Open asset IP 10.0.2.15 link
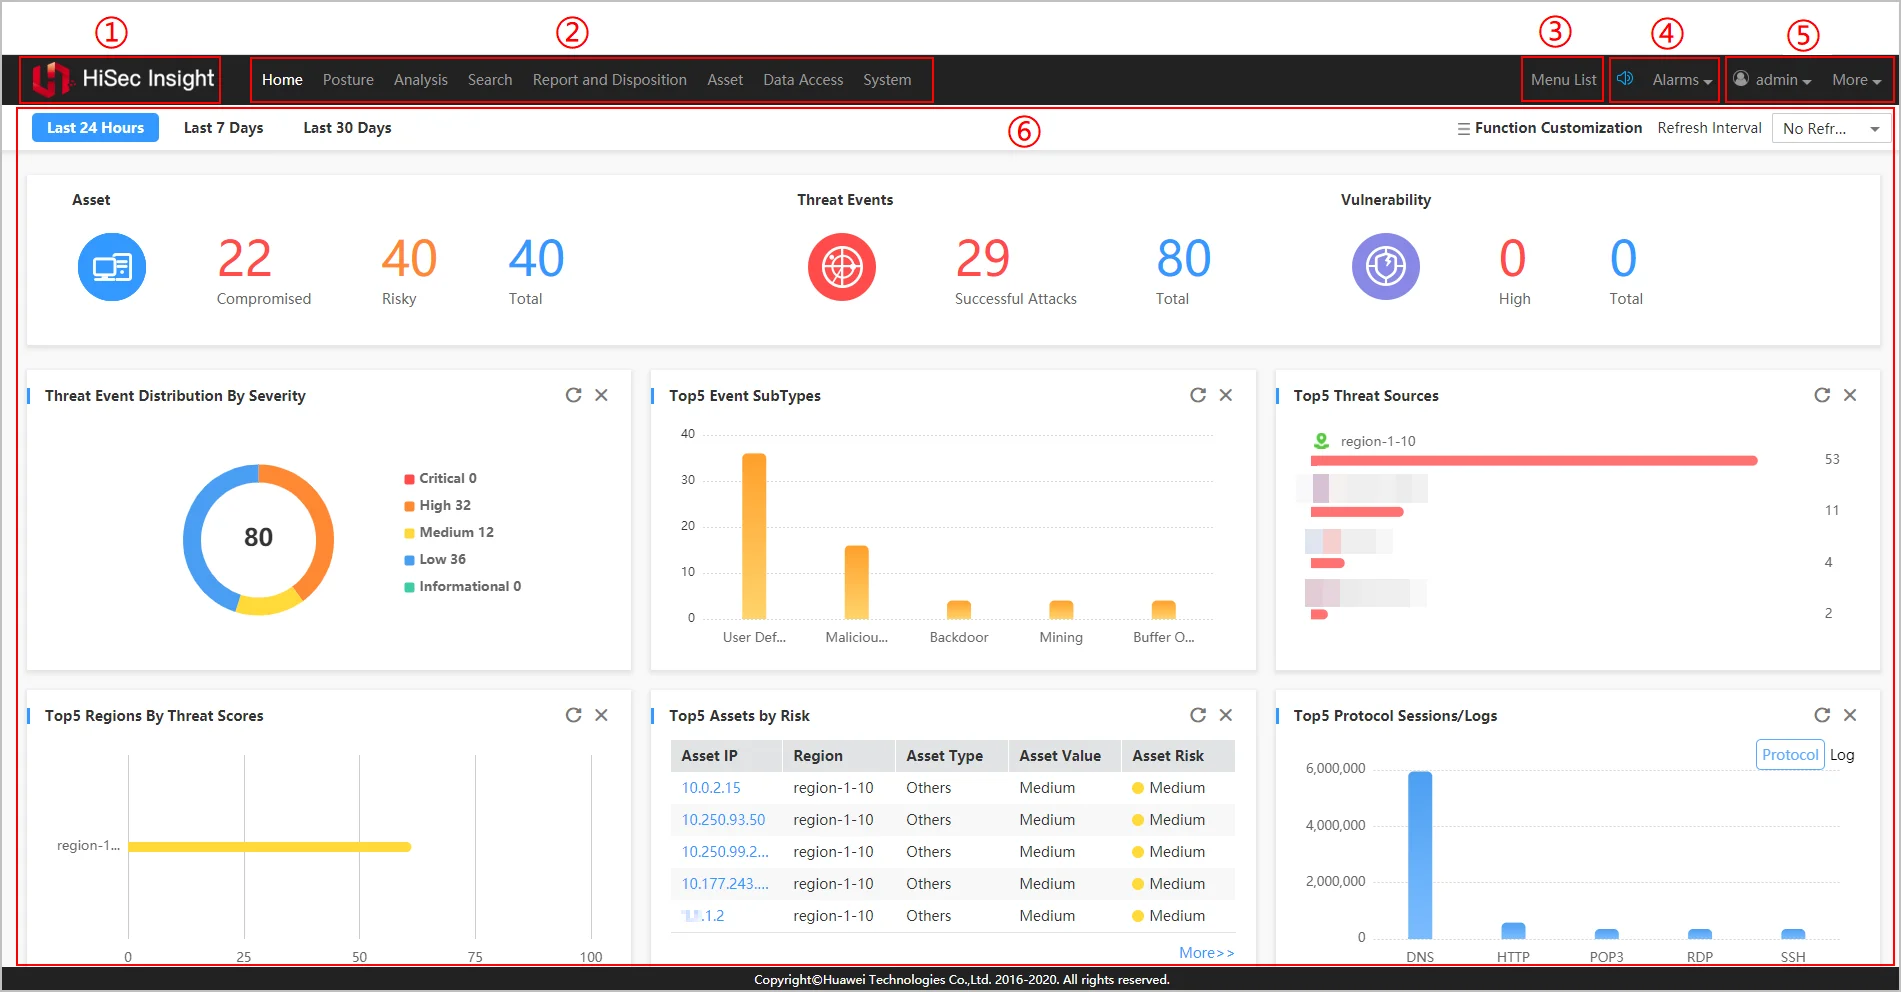The width and height of the screenshot is (1901, 992). (x=711, y=788)
